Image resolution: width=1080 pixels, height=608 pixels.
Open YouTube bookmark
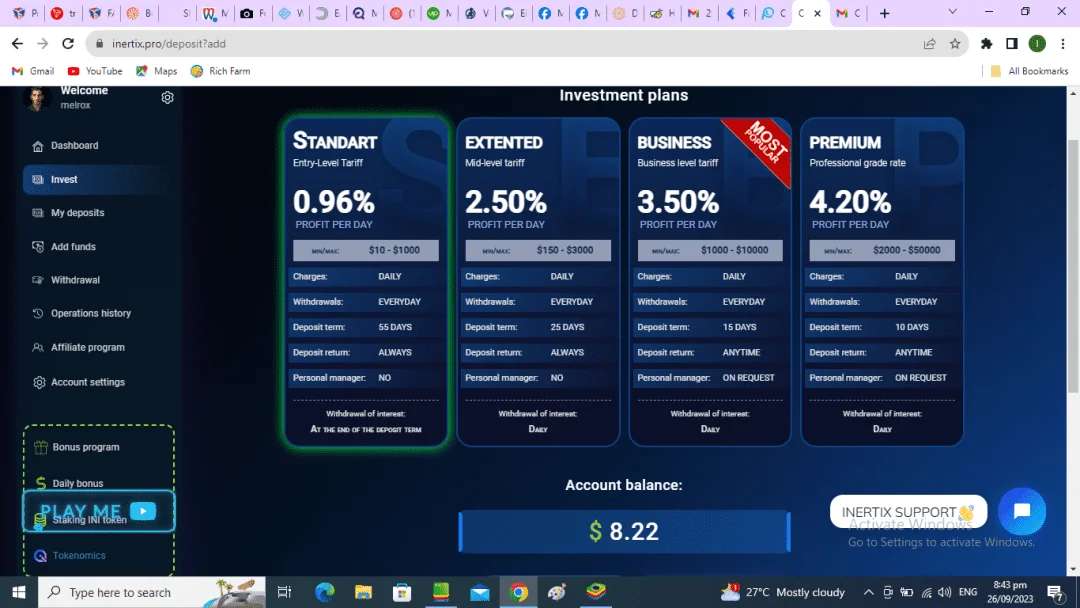95,71
